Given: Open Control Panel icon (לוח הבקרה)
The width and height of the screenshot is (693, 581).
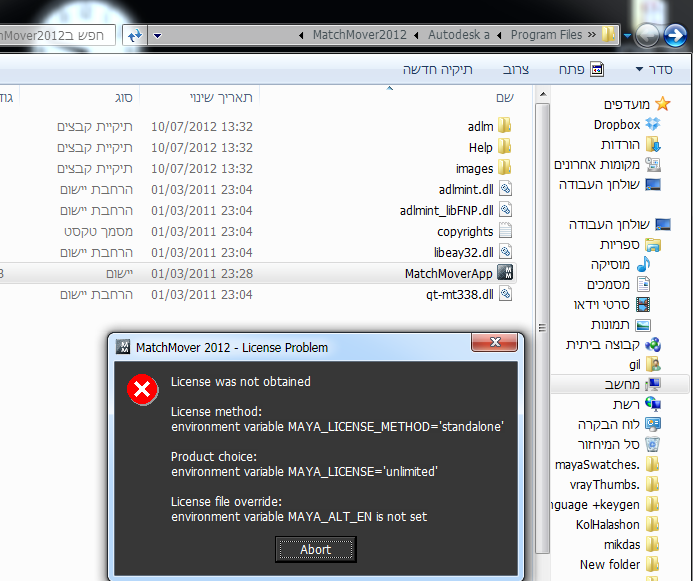Looking at the screenshot, I should point(653,424).
